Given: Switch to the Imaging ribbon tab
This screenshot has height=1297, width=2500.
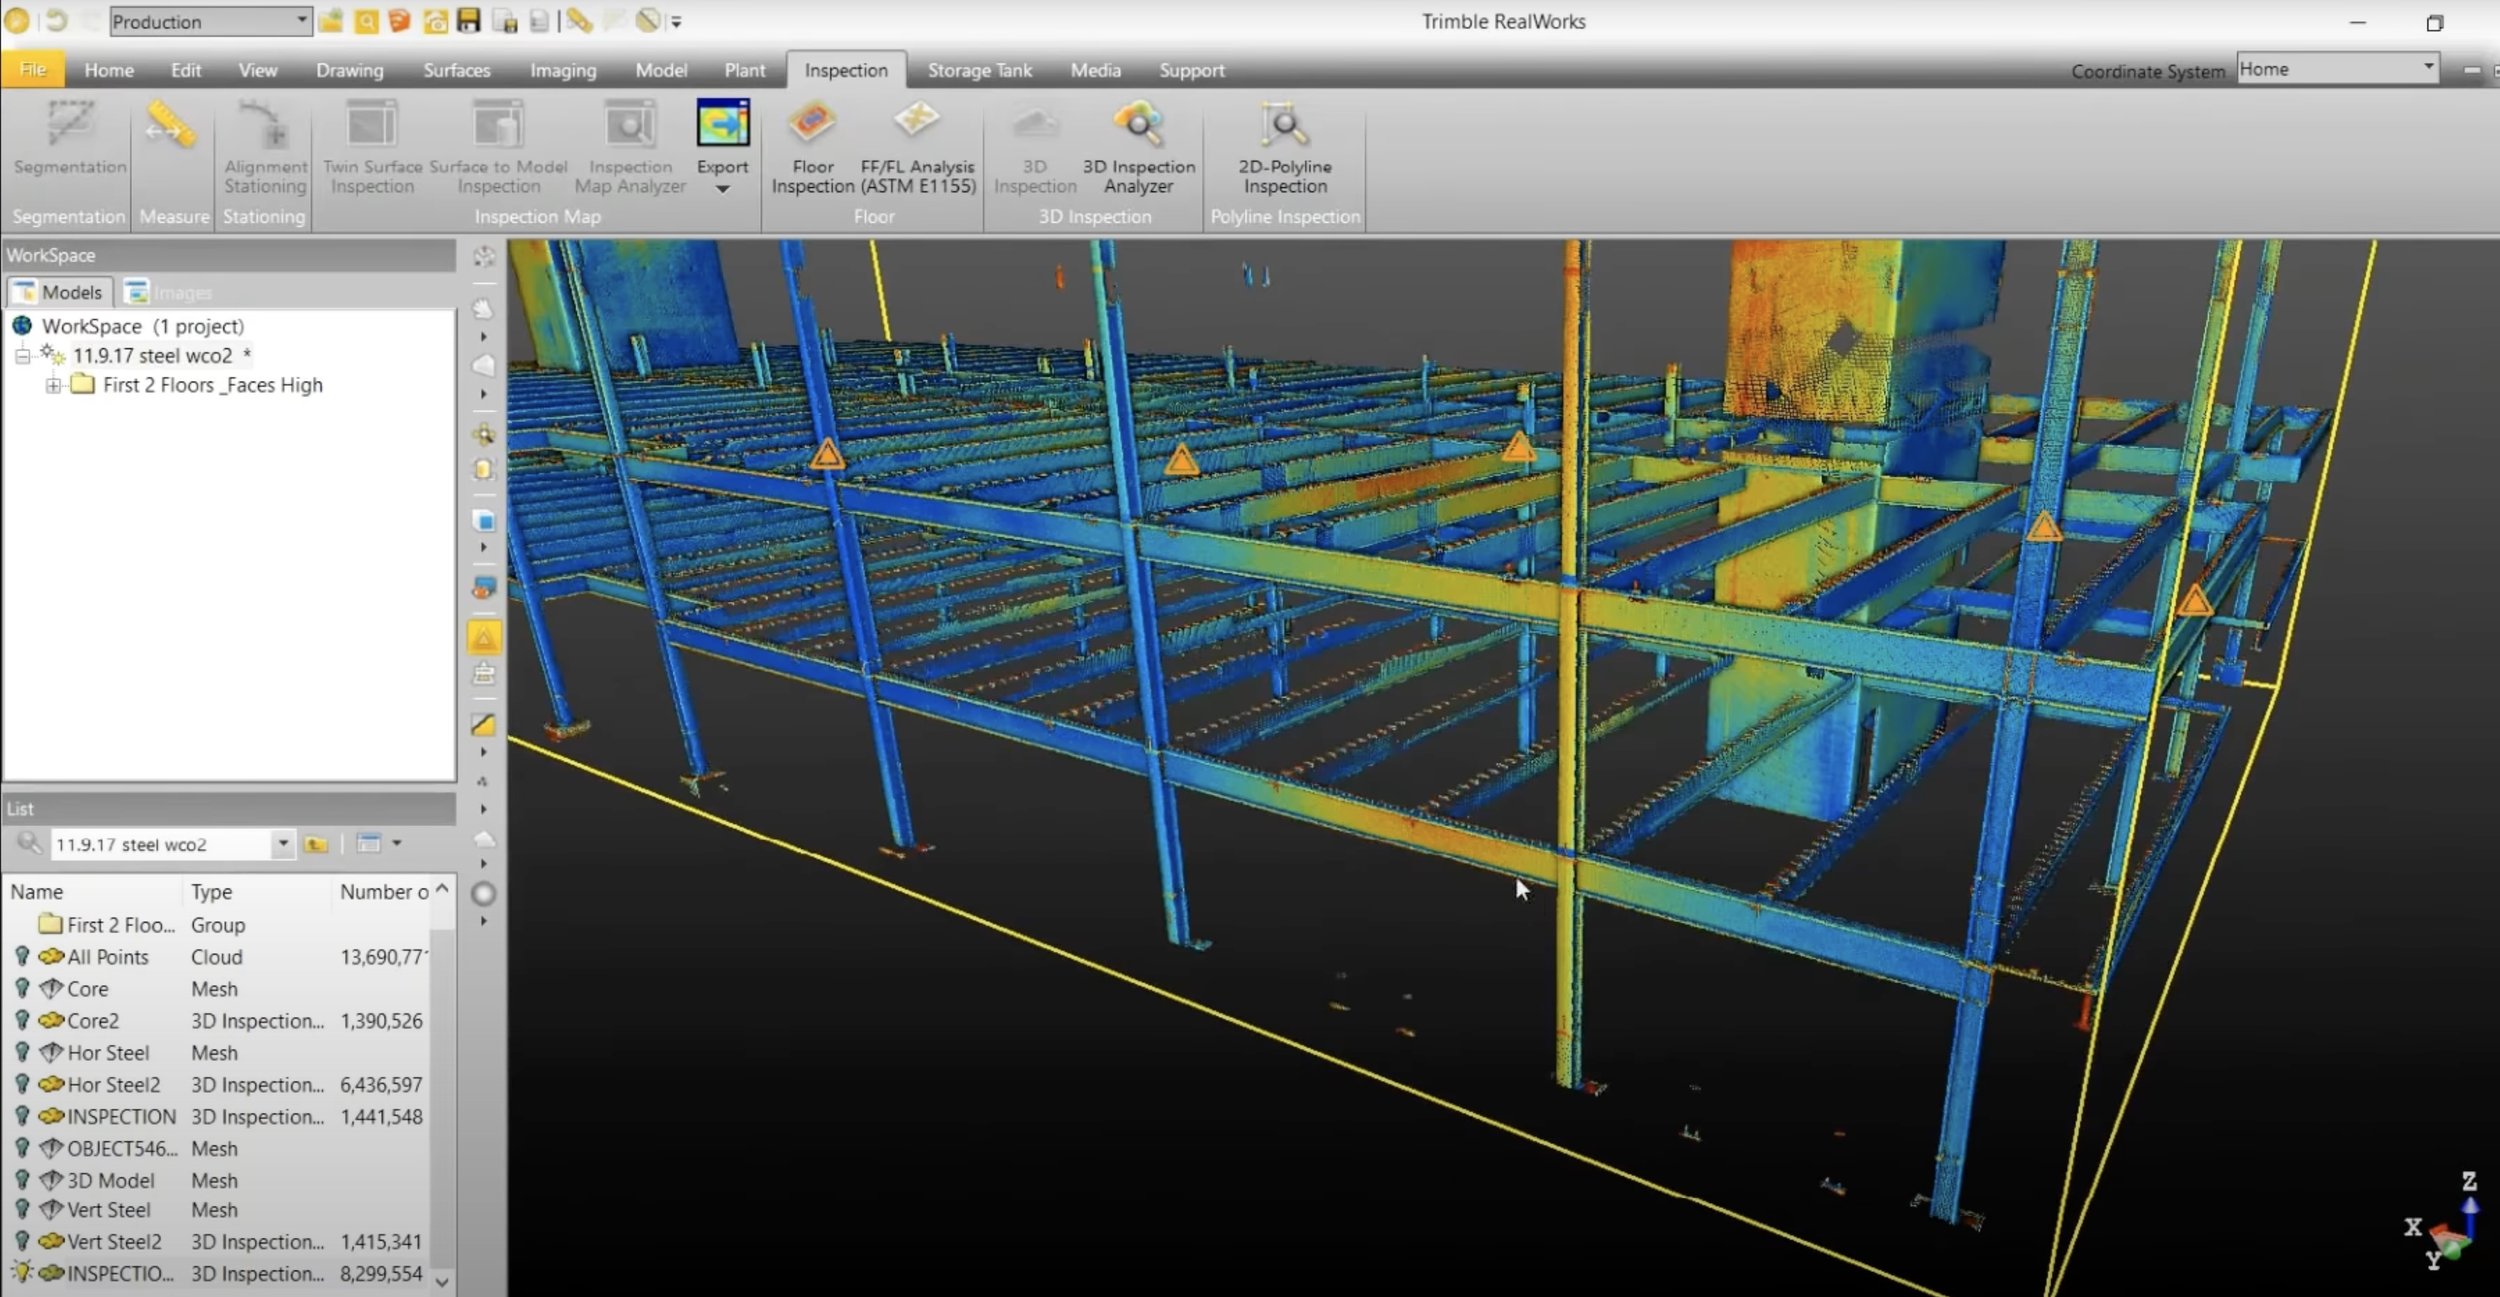Looking at the screenshot, I should [x=562, y=69].
